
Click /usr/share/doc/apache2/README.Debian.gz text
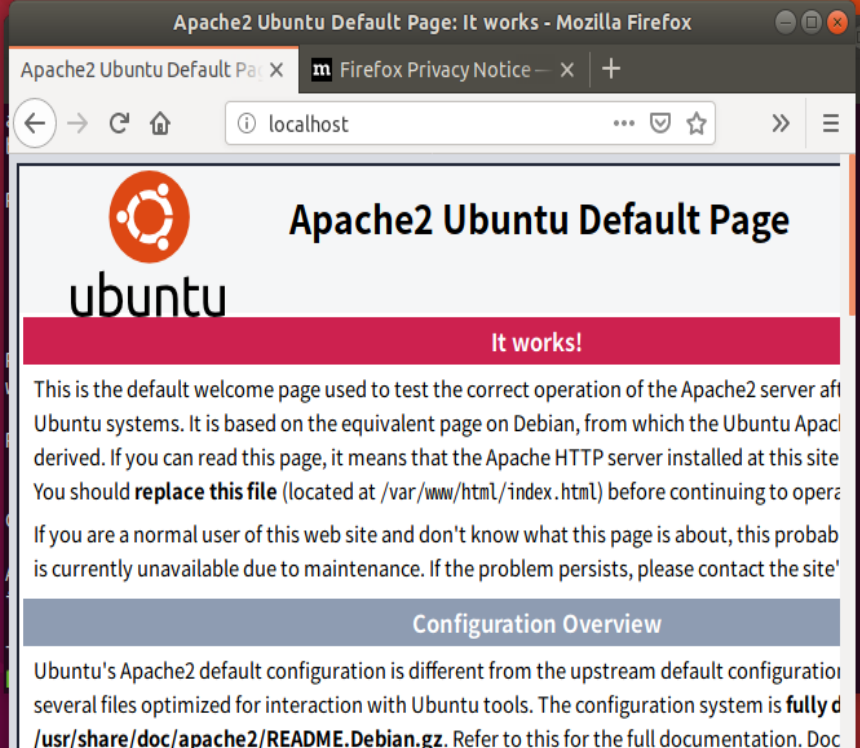(238, 738)
